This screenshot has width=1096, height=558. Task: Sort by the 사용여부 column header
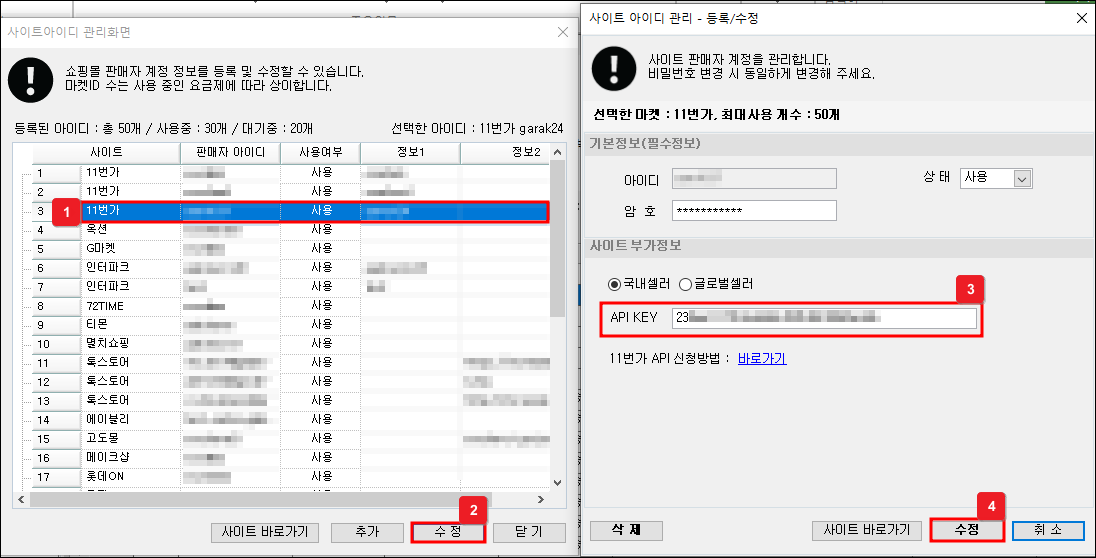321,152
